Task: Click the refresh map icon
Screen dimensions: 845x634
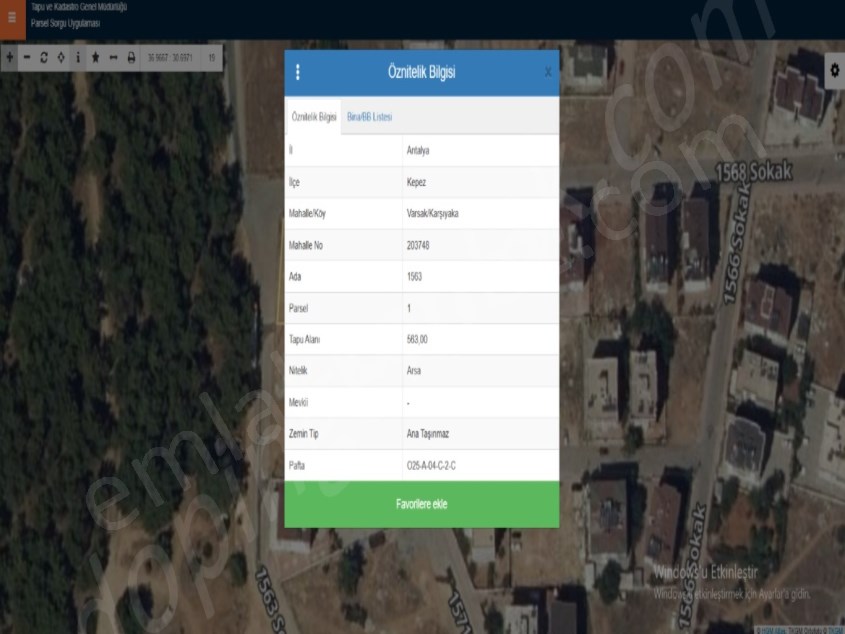Action: tap(44, 57)
